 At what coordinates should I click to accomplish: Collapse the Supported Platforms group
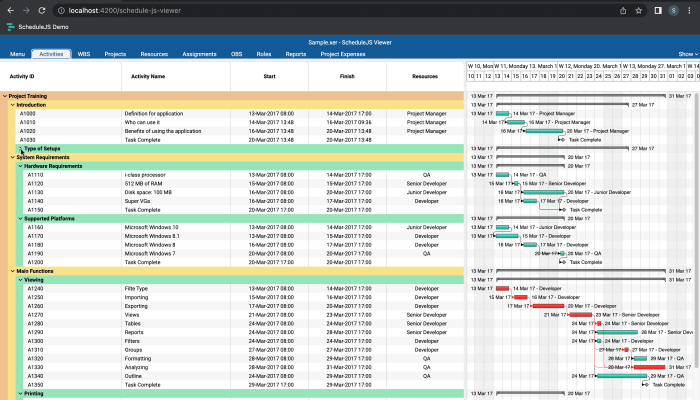tap(21, 219)
